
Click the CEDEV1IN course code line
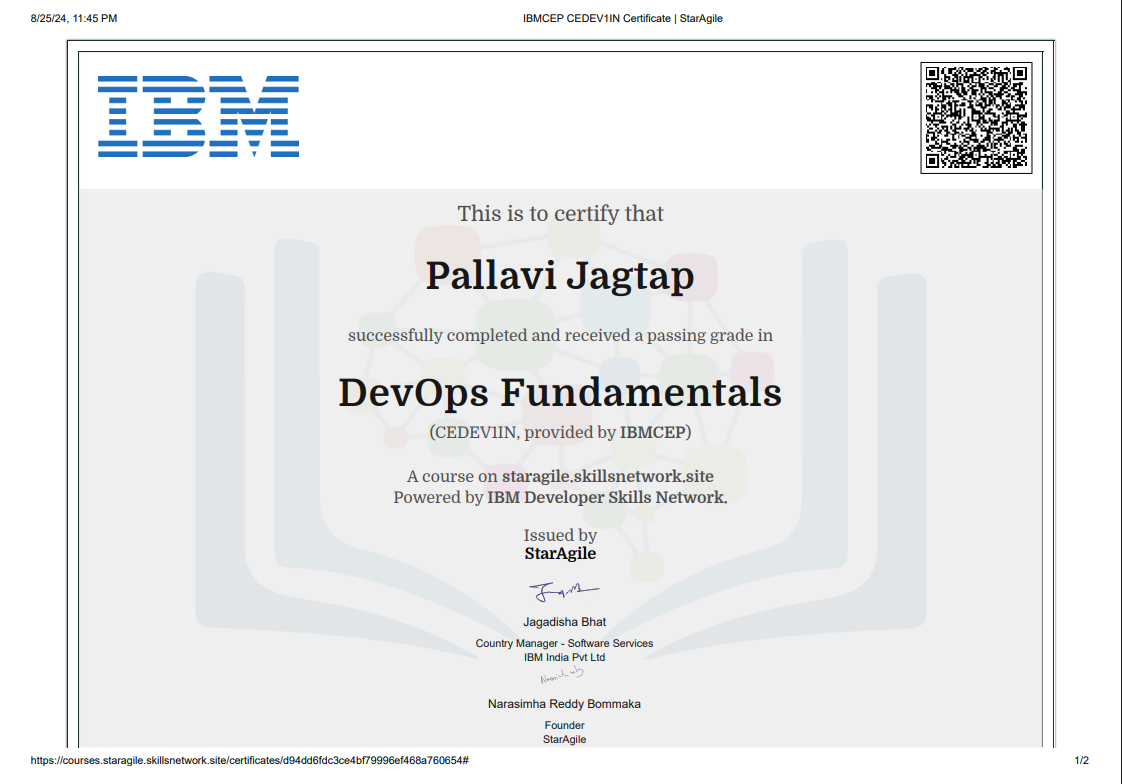(x=560, y=432)
